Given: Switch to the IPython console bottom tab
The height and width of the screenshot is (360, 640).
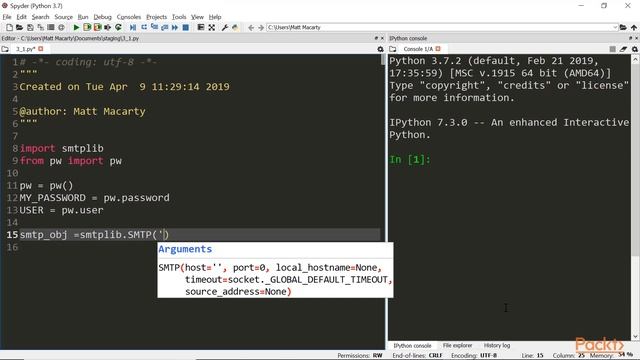Looking at the screenshot, I should [412, 345].
